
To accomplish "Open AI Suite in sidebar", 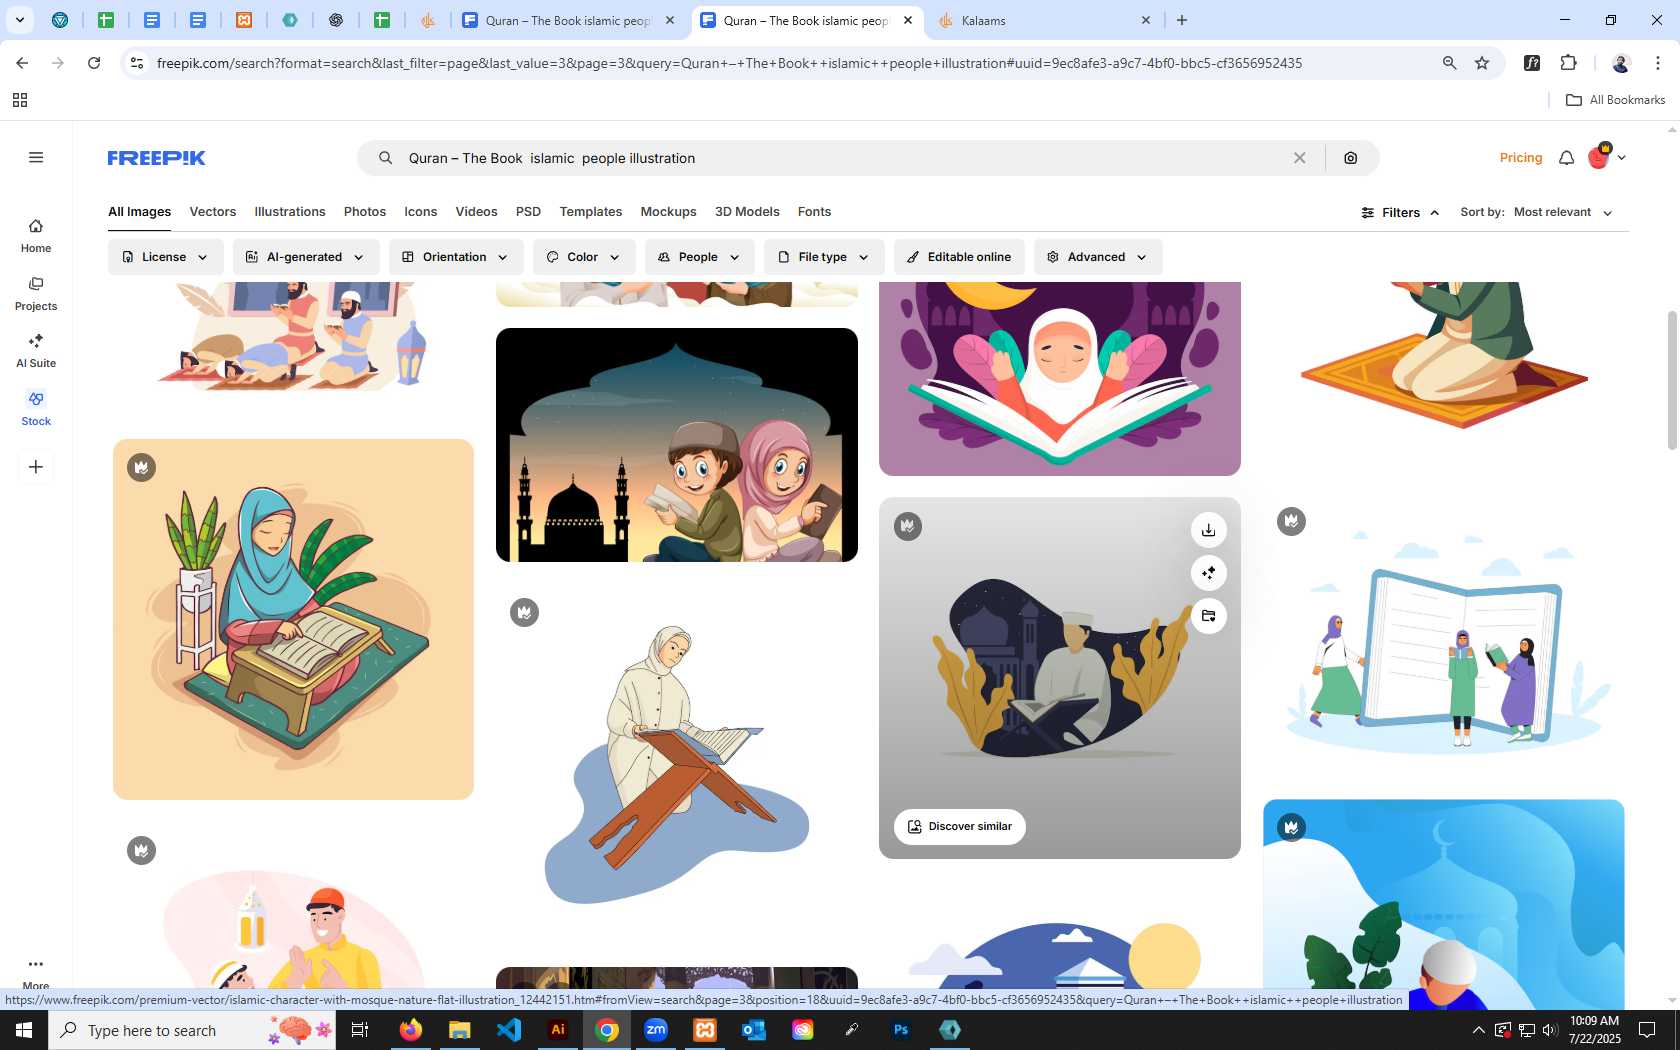I will pyautogui.click(x=36, y=351).
